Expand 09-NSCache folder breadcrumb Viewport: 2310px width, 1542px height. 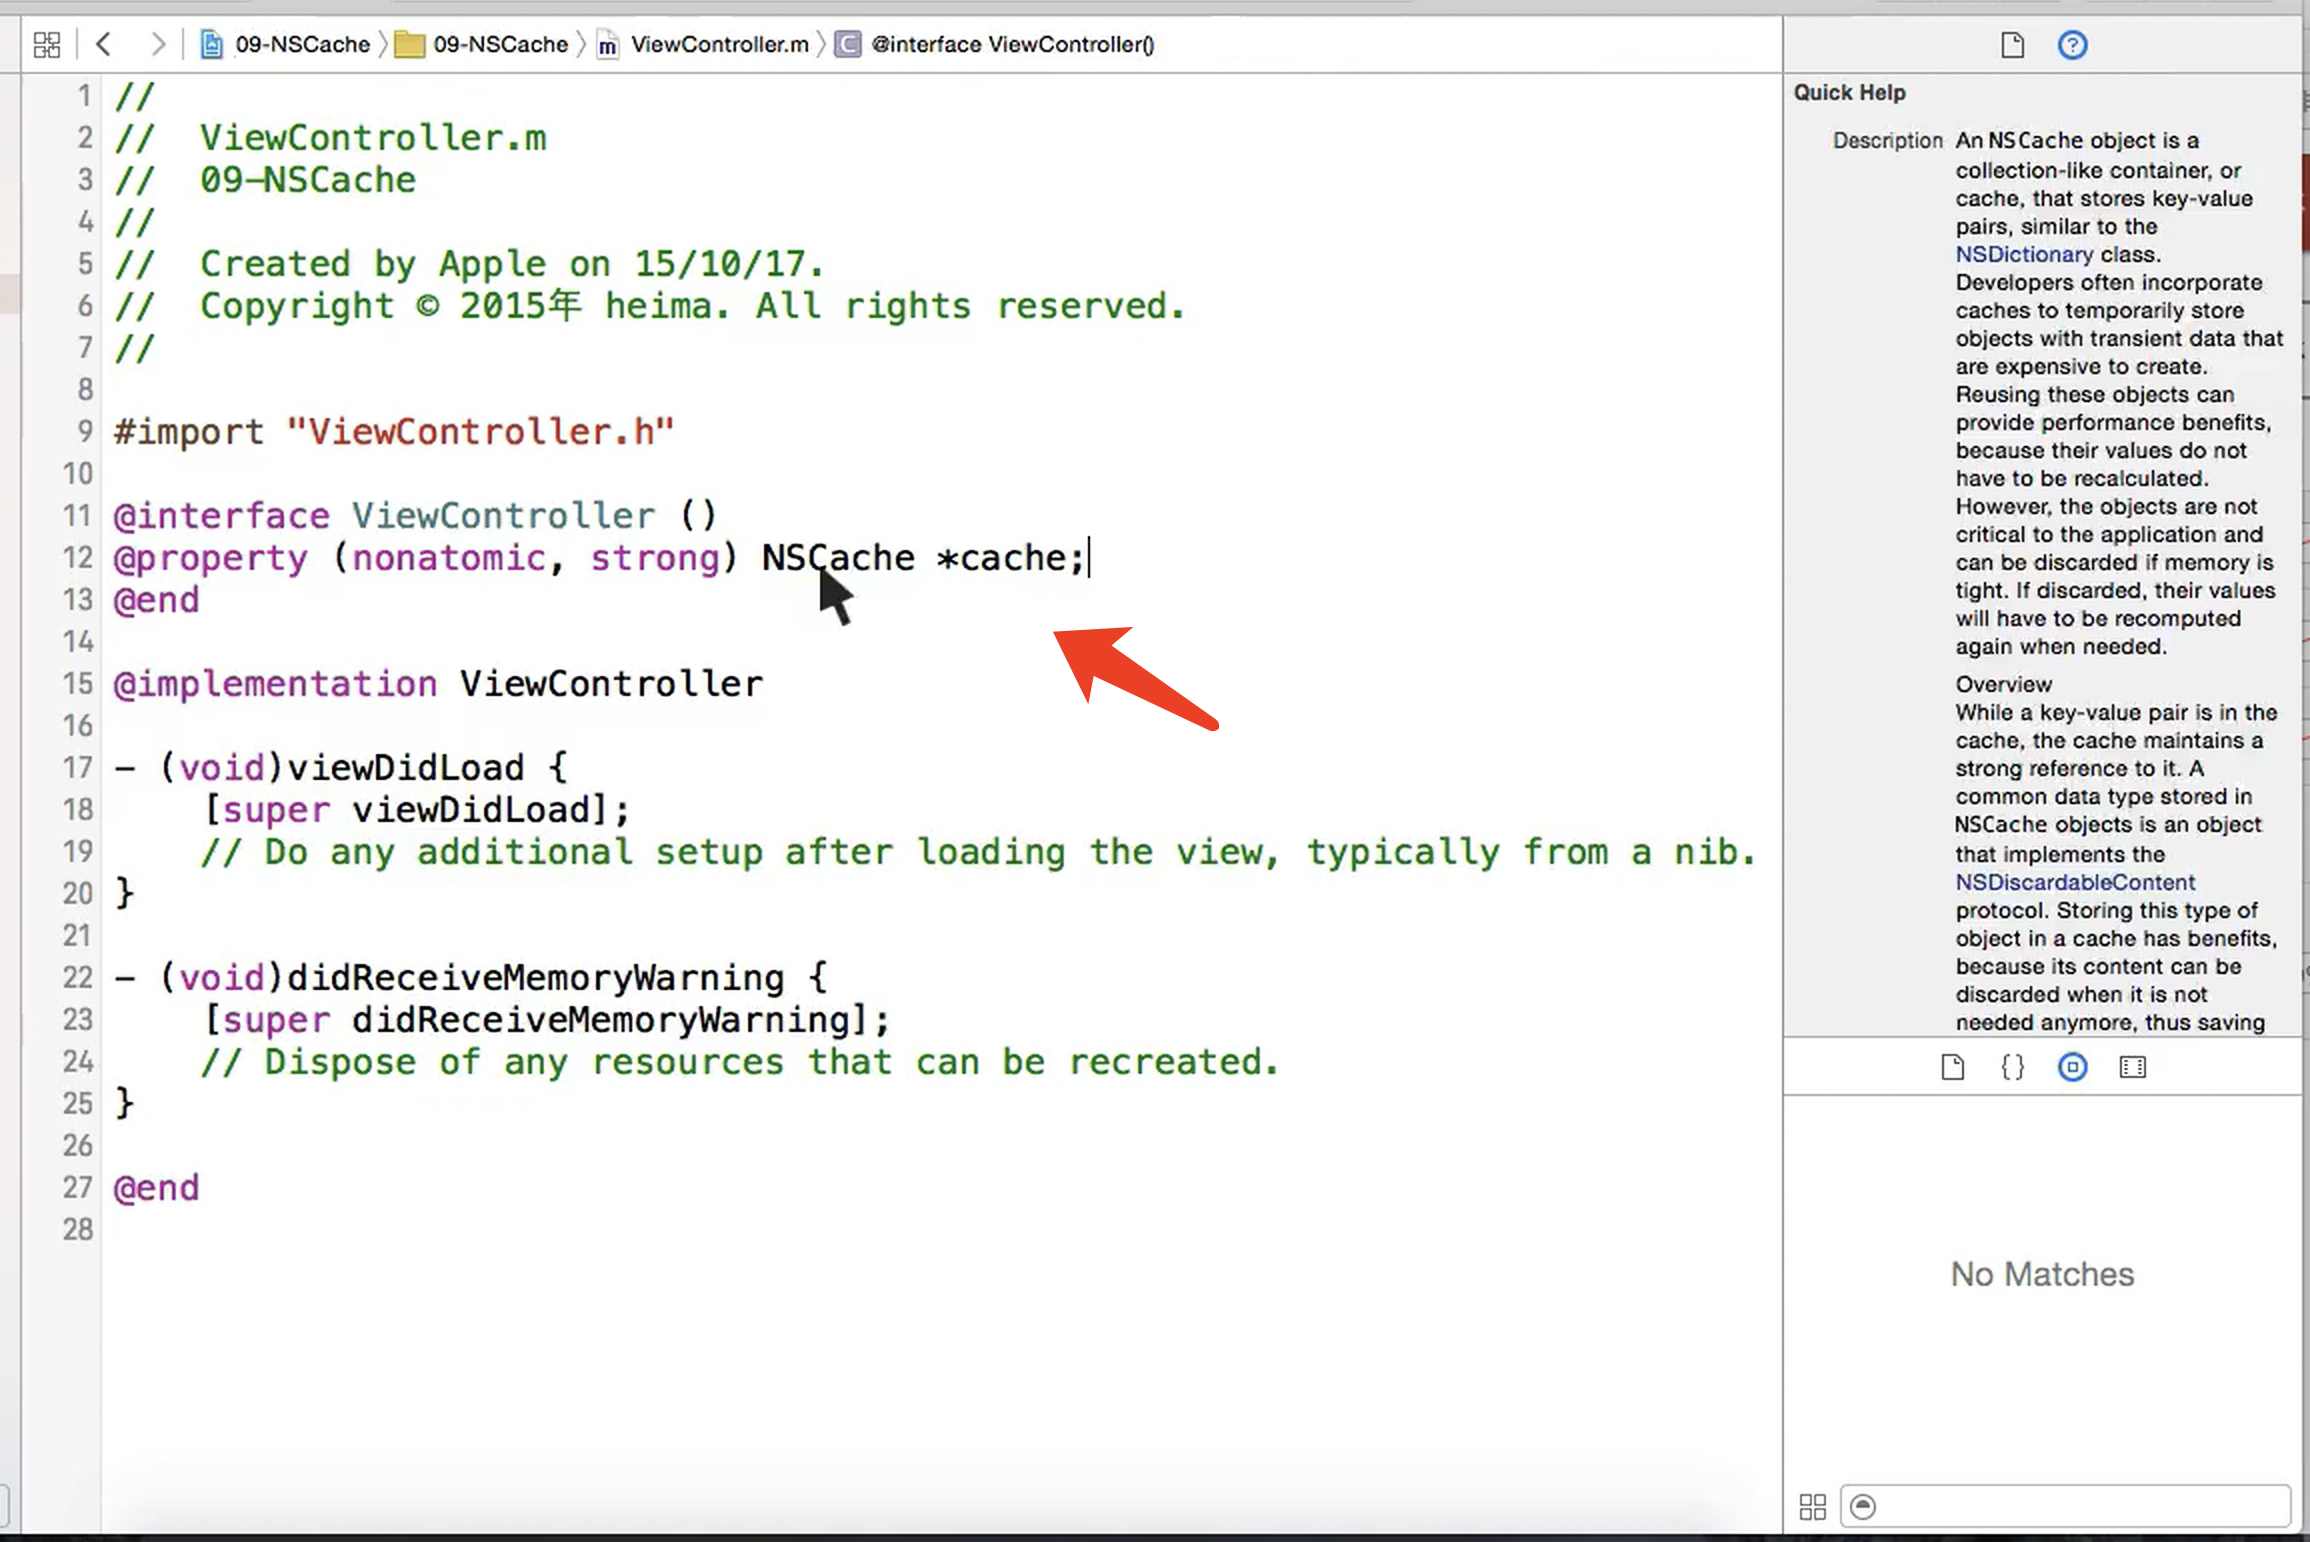tap(499, 44)
